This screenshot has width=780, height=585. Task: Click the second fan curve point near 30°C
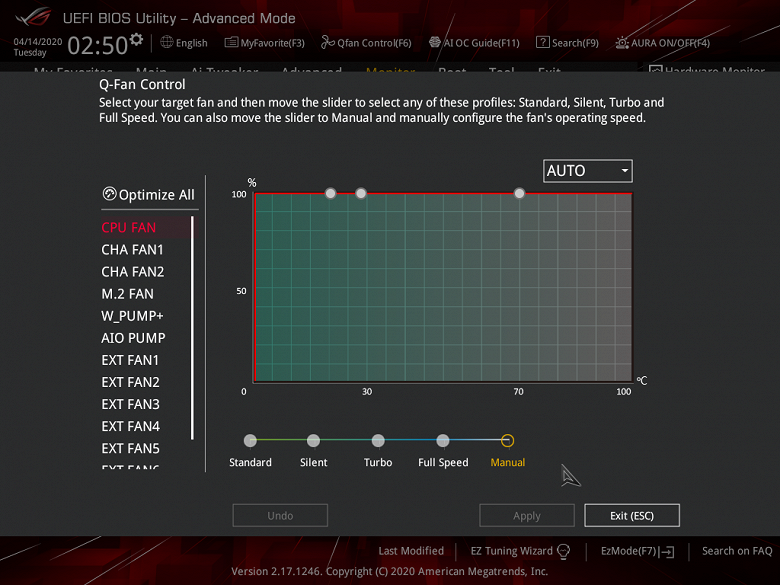(x=361, y=193)
